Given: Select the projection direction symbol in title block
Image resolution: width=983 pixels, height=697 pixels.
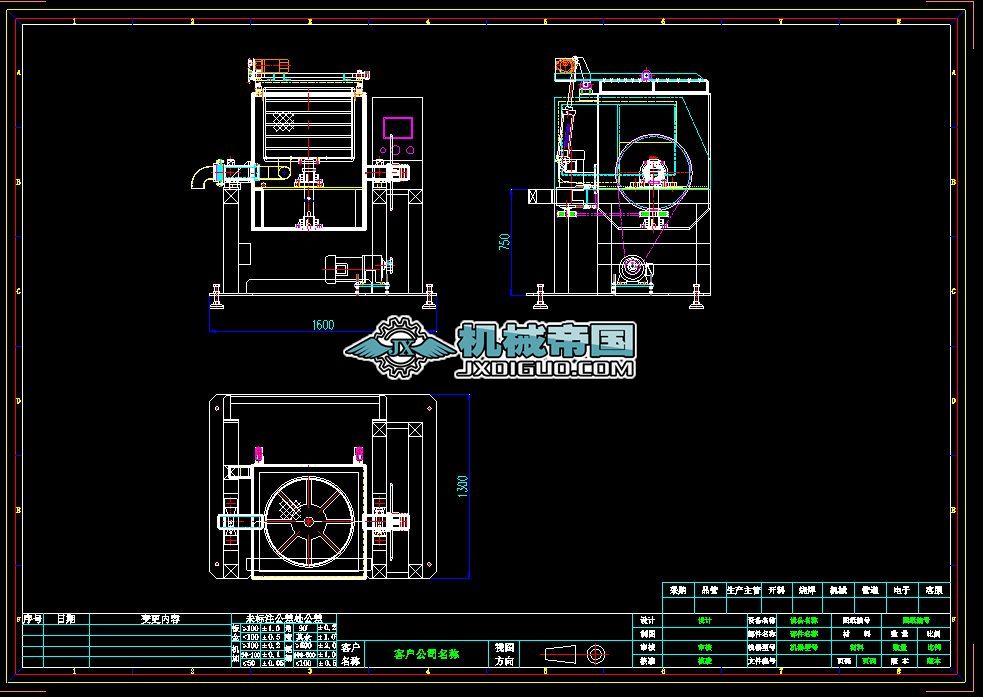Looking at the screenshot, I should click(574, 654).
